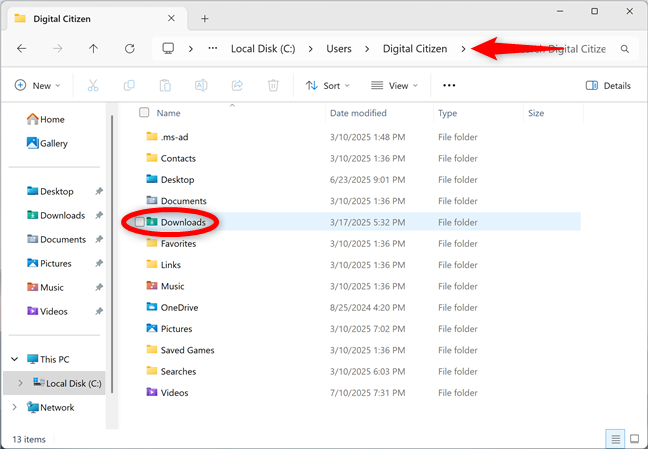This screenshot has height=449, width=648.
Task: Switch to details list view in status bar
Action: click(x=615, y=439)
